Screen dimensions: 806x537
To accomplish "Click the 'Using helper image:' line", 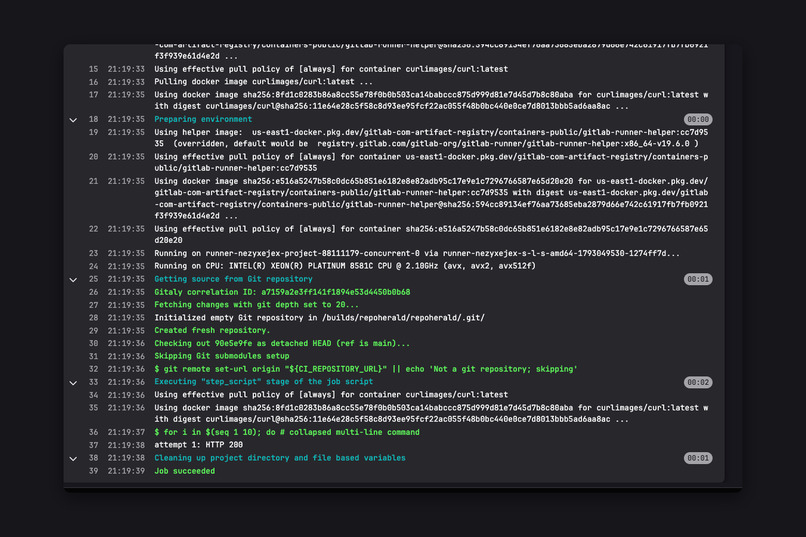I will [431, 138].
